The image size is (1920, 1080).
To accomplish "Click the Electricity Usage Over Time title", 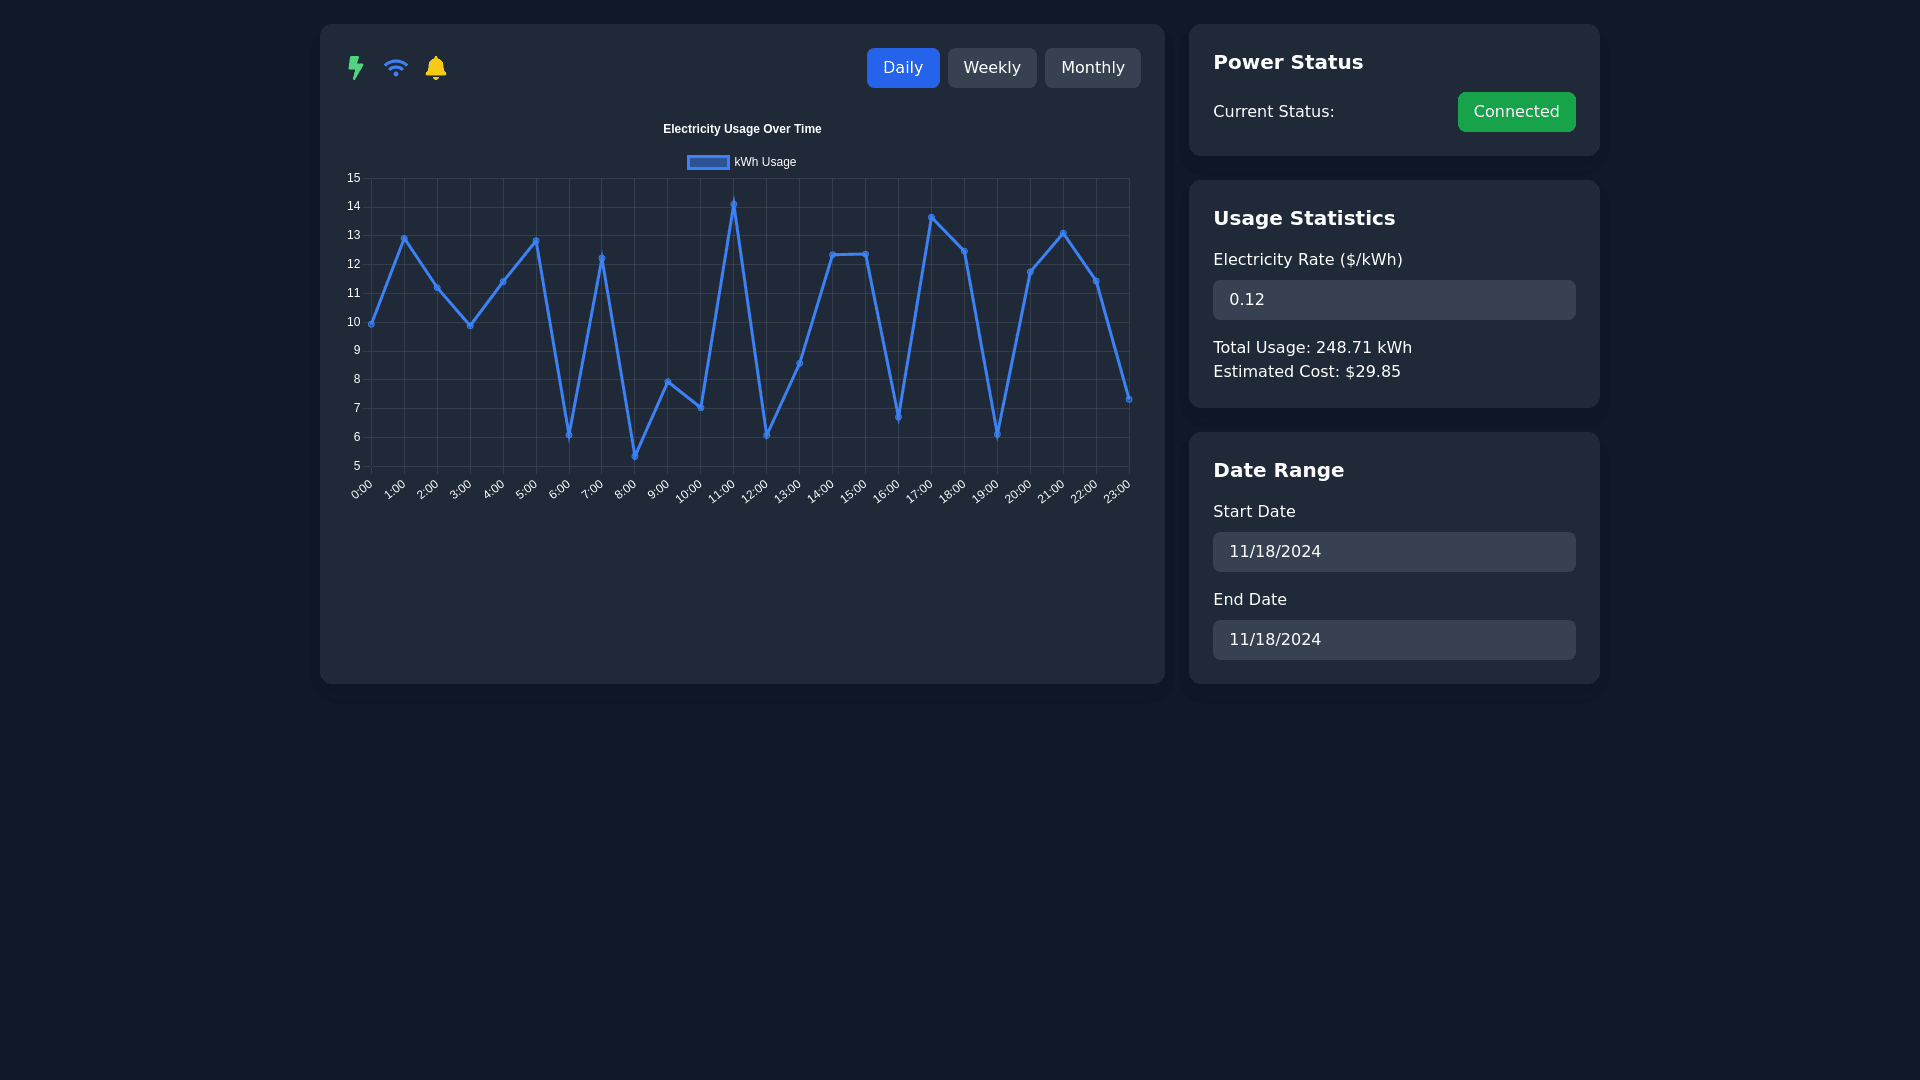I will pos(742,129).
